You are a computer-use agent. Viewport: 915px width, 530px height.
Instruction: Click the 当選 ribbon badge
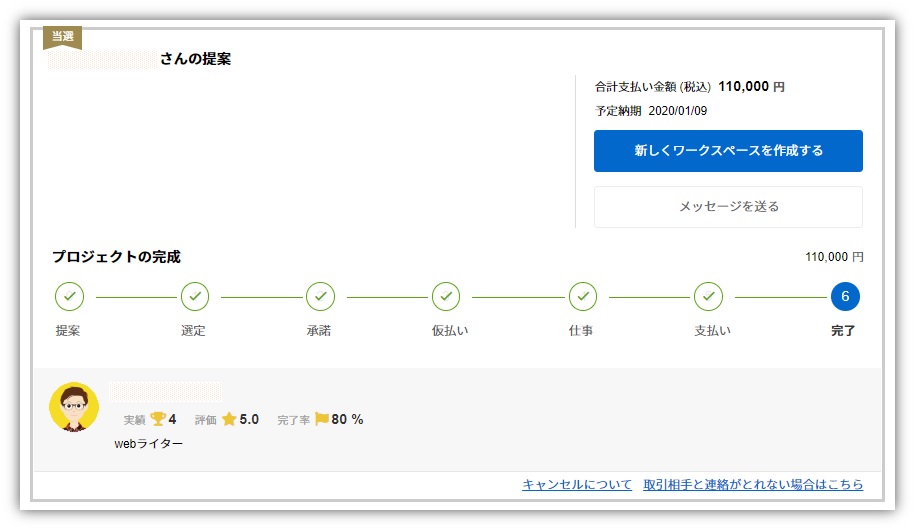pos(62,37)
